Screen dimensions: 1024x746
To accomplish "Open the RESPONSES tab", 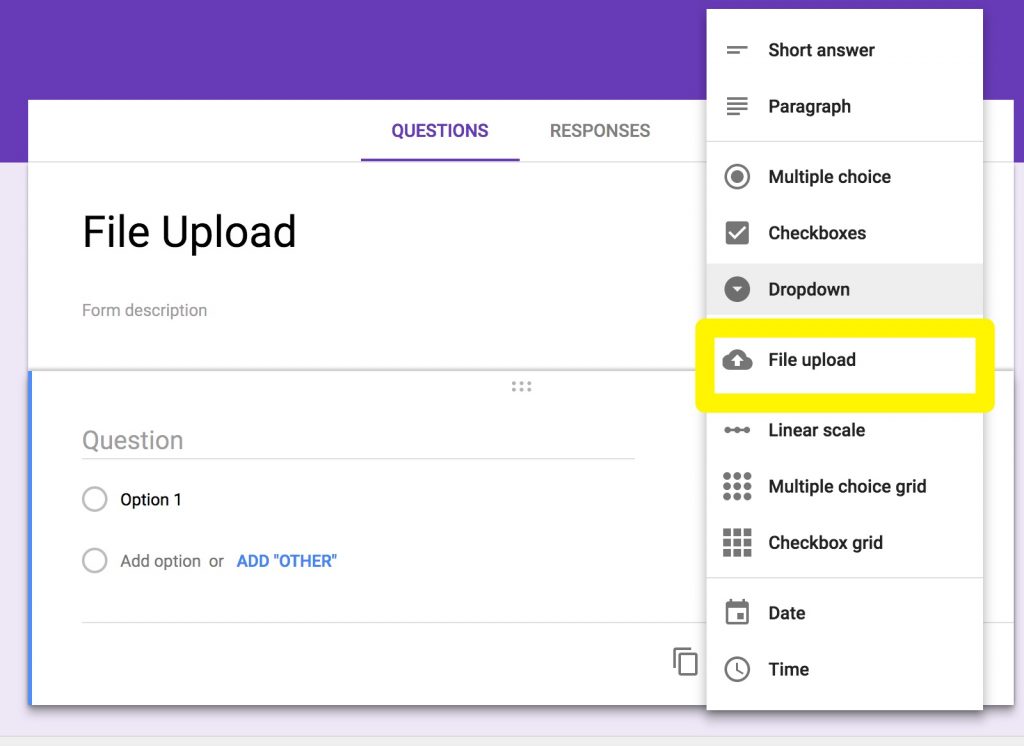I will click(x=600, y=131).
